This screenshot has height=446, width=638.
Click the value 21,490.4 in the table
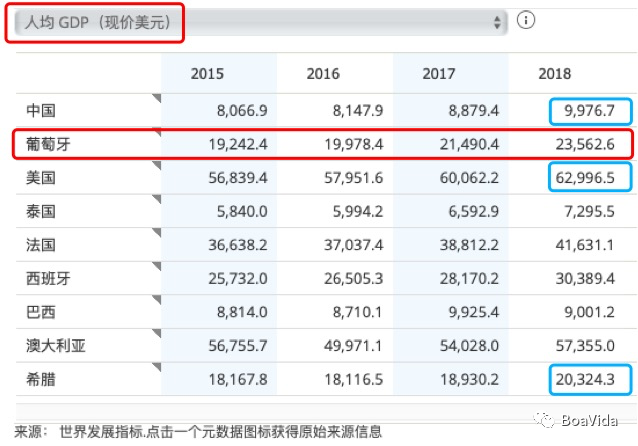[469, 144]
